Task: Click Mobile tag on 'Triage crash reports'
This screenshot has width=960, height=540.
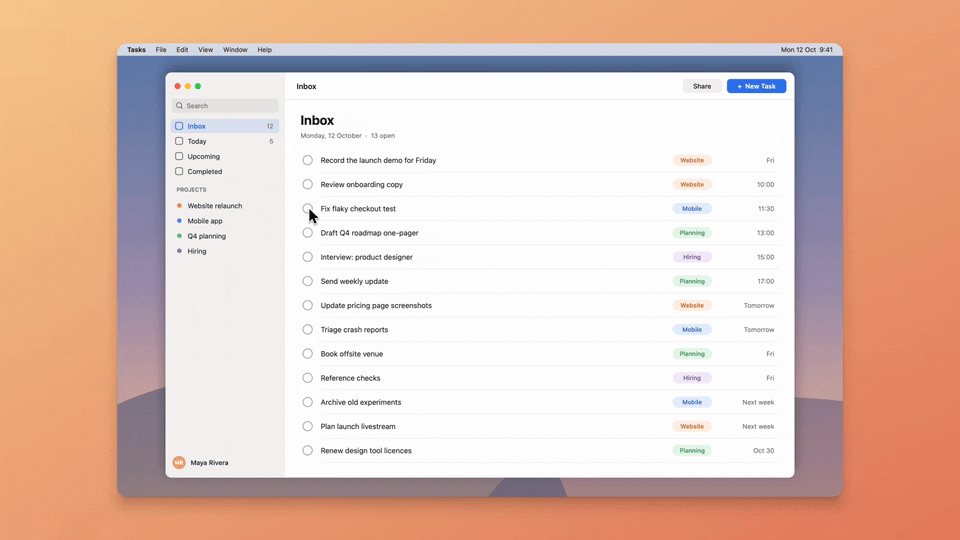Action: point(692,329)
